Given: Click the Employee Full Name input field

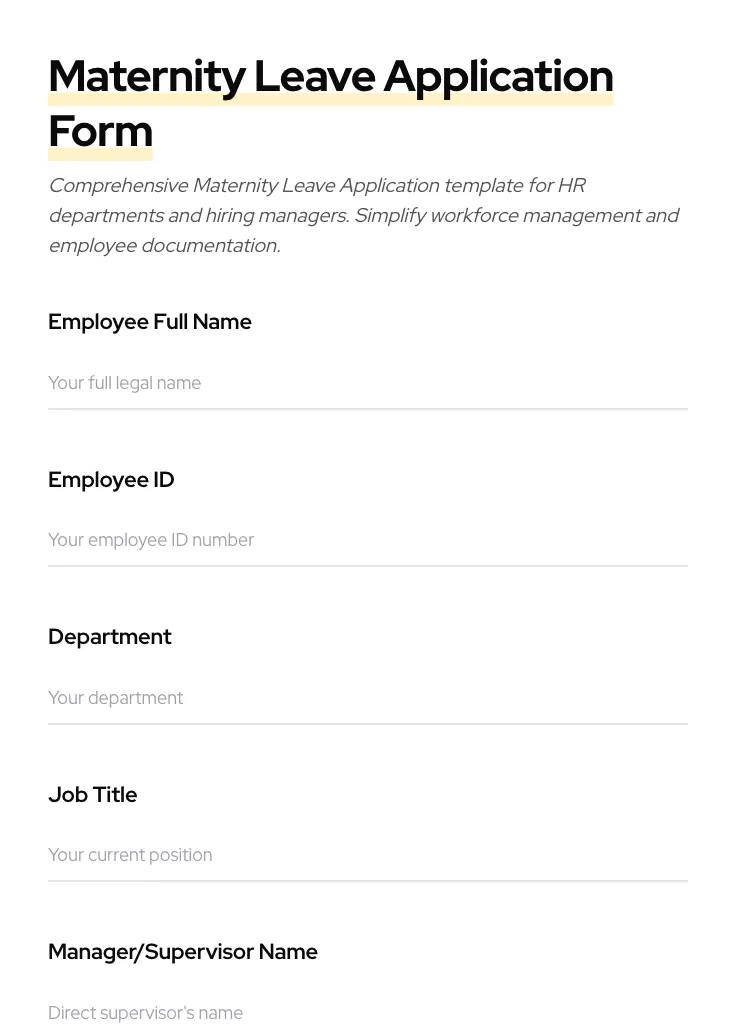Looking at the screenshot, I should click(x=368, y=383).
